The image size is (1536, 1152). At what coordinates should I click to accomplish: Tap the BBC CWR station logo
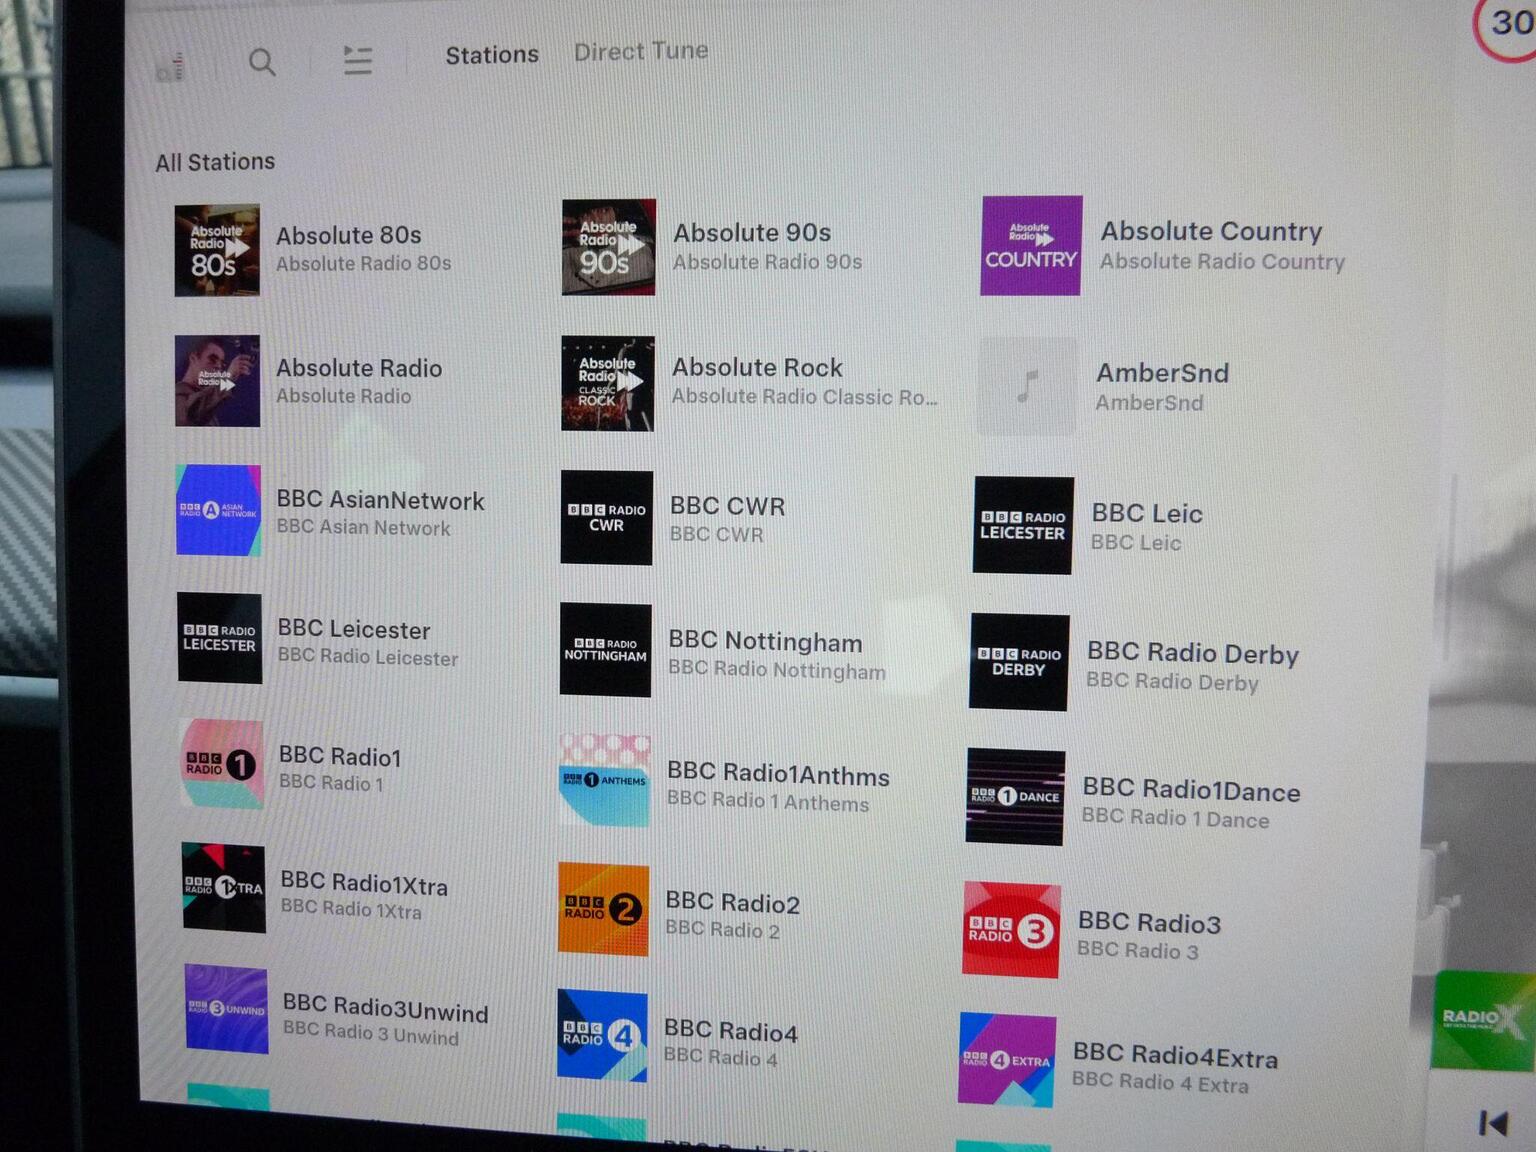[x=607, y=518]
